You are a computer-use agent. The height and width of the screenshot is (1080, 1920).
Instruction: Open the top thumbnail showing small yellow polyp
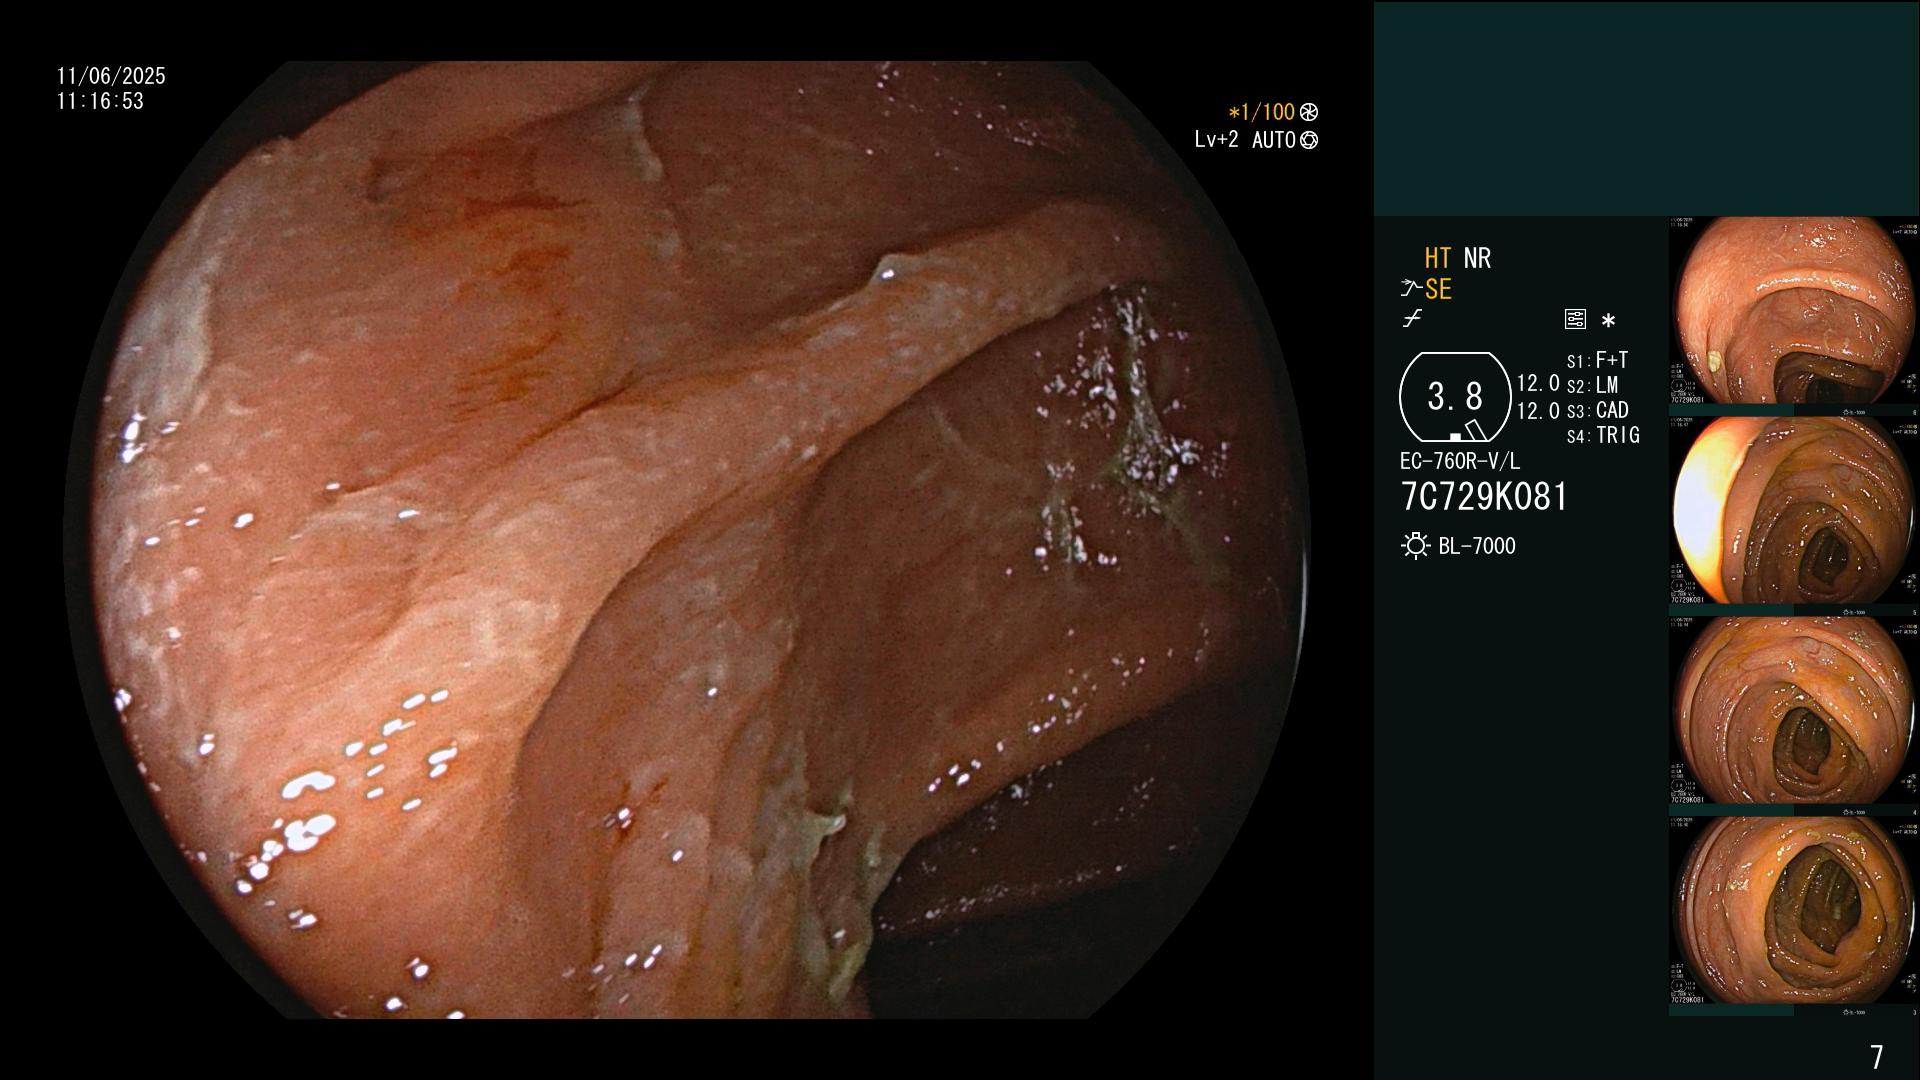click(x=1794, y=312)
